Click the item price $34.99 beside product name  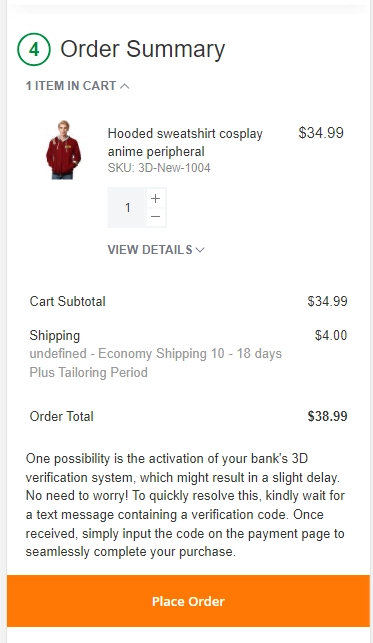tap(321, 133)
